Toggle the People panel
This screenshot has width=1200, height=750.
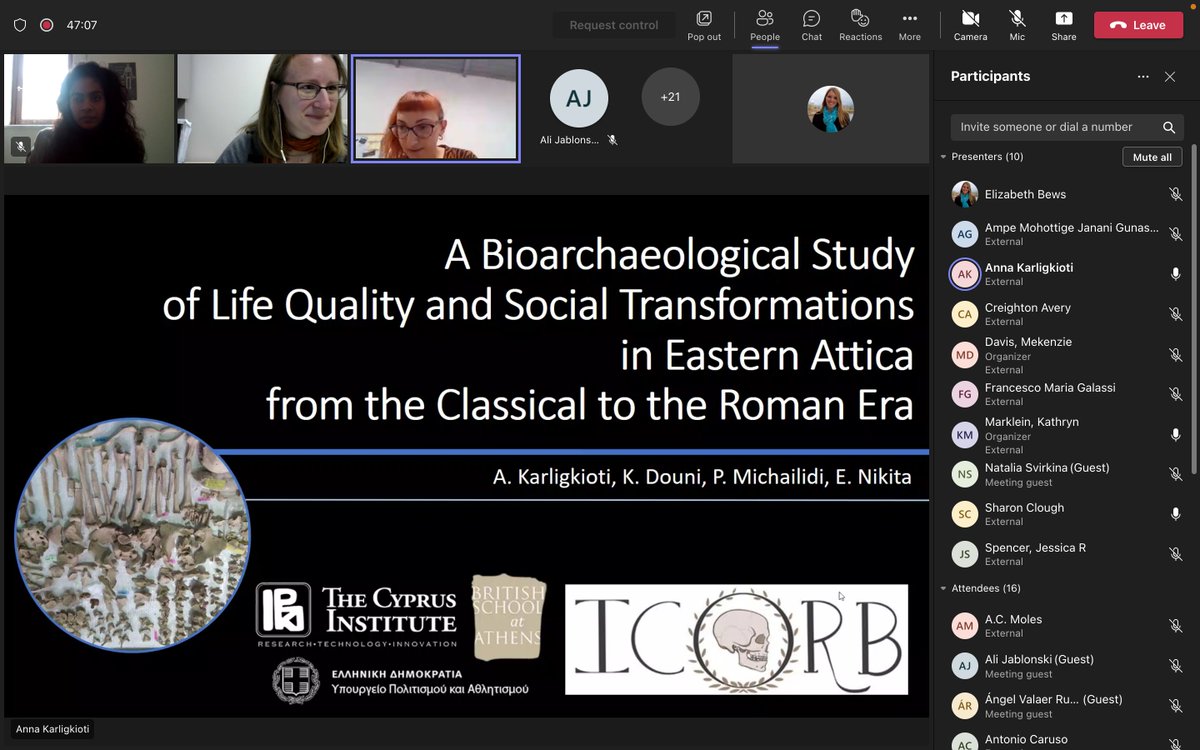[765, 25]
